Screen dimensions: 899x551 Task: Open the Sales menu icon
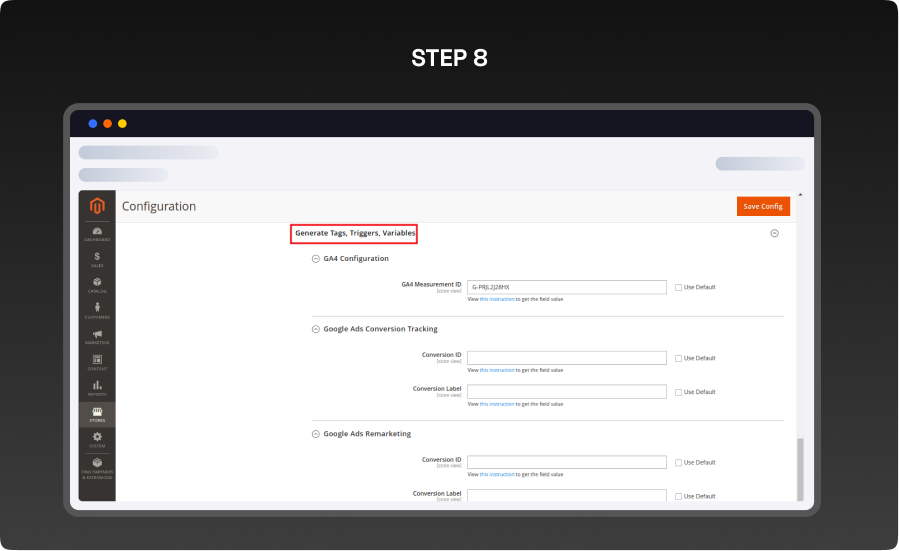97,259
